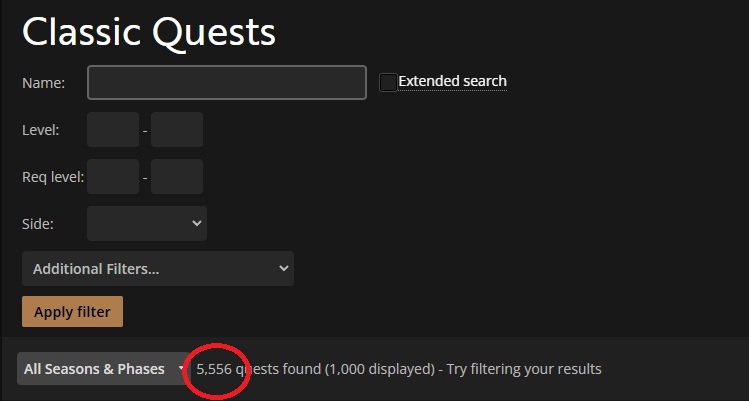The width and height of the screenshot is (749, 401).
Task: Click the chevron arrow in Side selector
Action: coord(196,223)
